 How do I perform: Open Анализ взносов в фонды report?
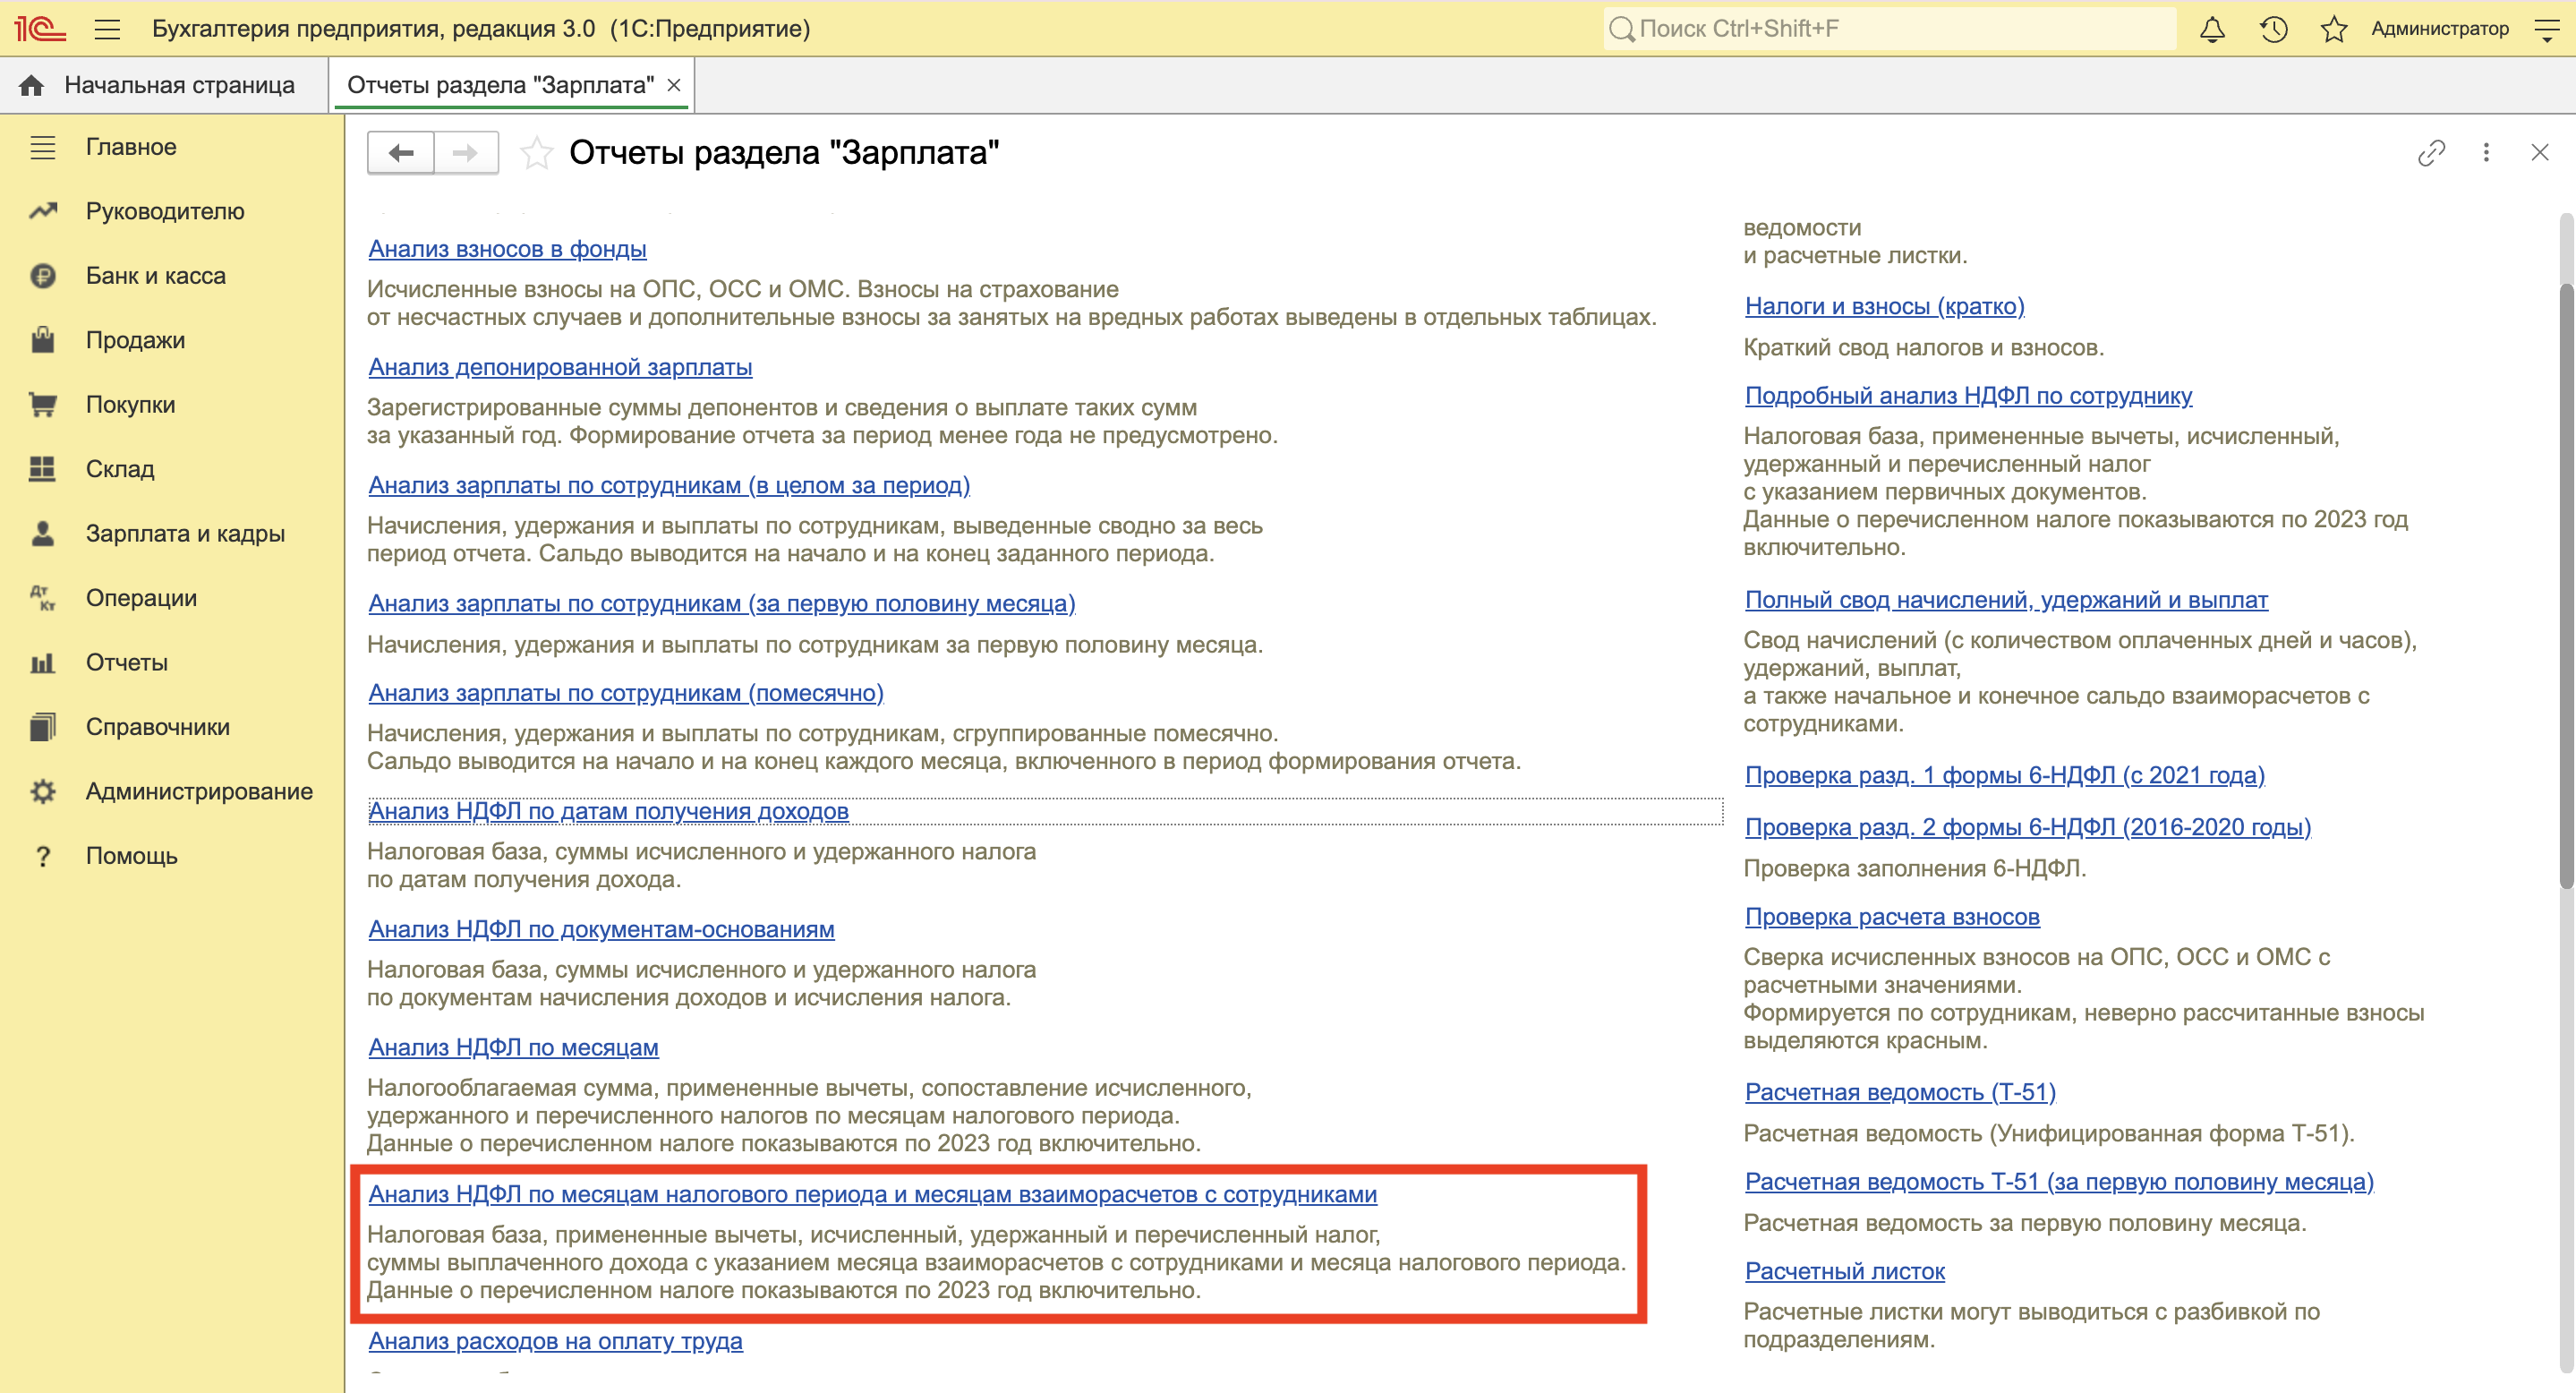tap(507, 249)
